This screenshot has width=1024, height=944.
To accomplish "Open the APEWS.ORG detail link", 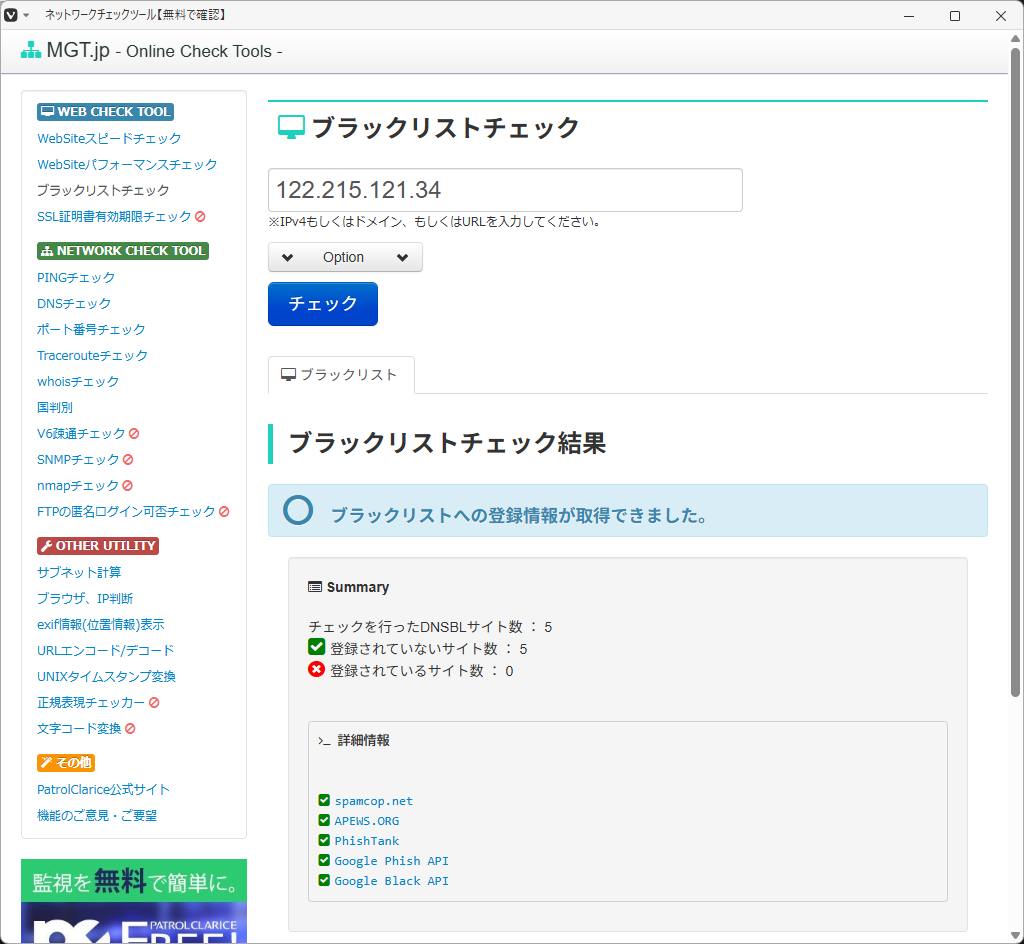I will [x=367, y=821].
